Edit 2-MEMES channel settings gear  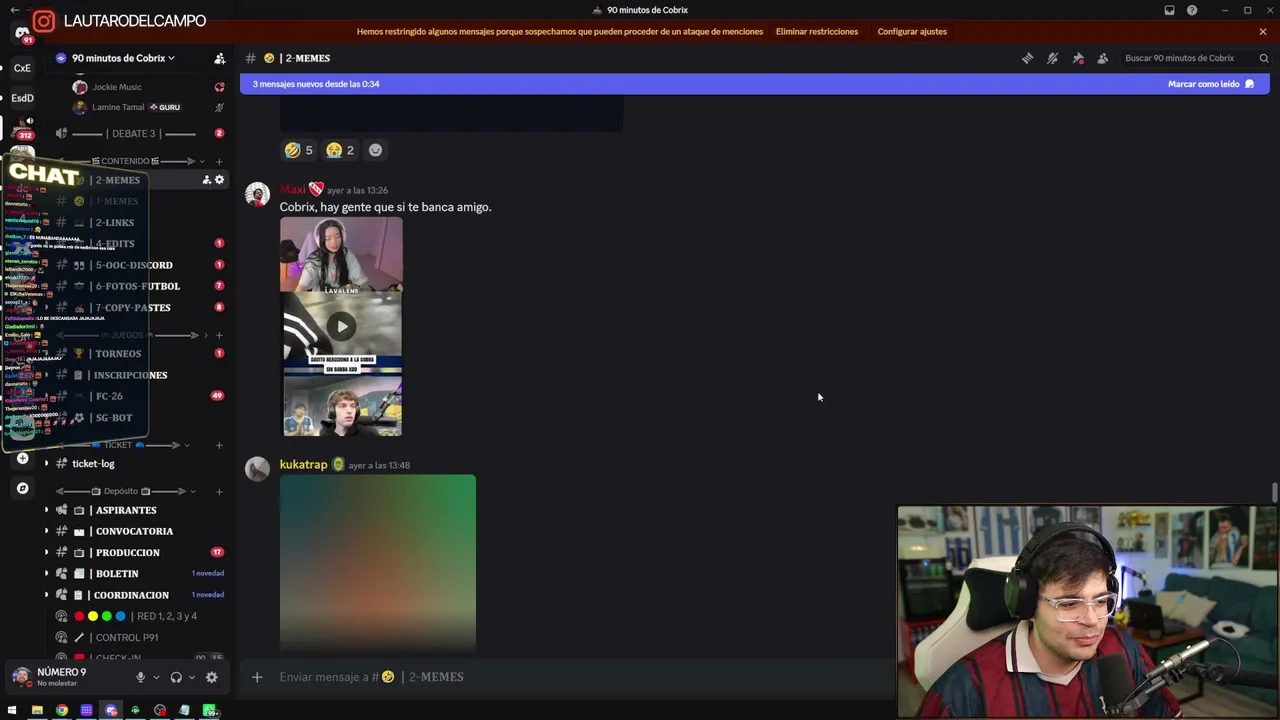(220, 180)
